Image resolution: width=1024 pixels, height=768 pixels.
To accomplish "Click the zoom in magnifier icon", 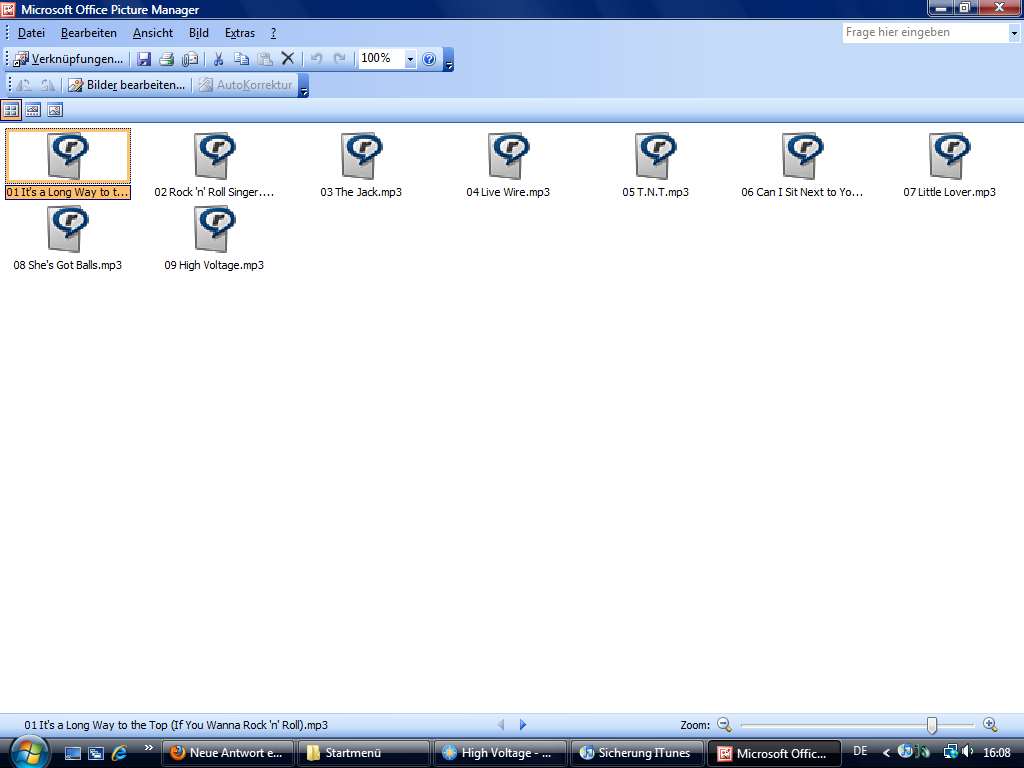I will [x=990, y=724].
